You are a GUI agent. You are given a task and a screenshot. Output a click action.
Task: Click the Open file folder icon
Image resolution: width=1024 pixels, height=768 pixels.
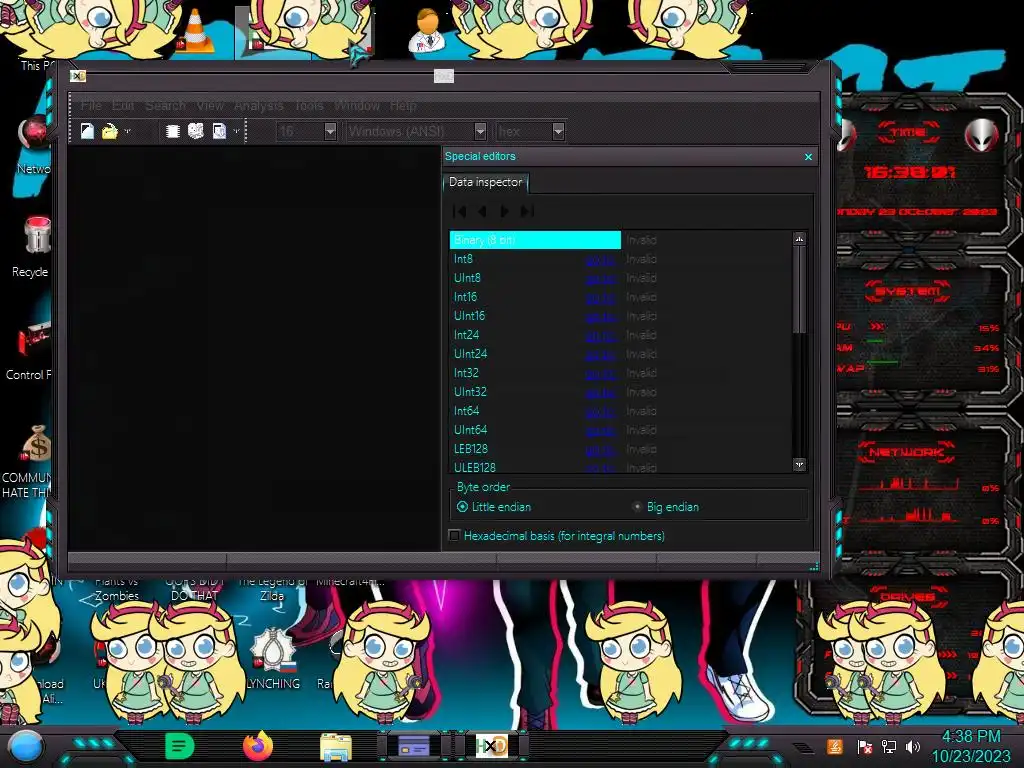coord(109,131)
